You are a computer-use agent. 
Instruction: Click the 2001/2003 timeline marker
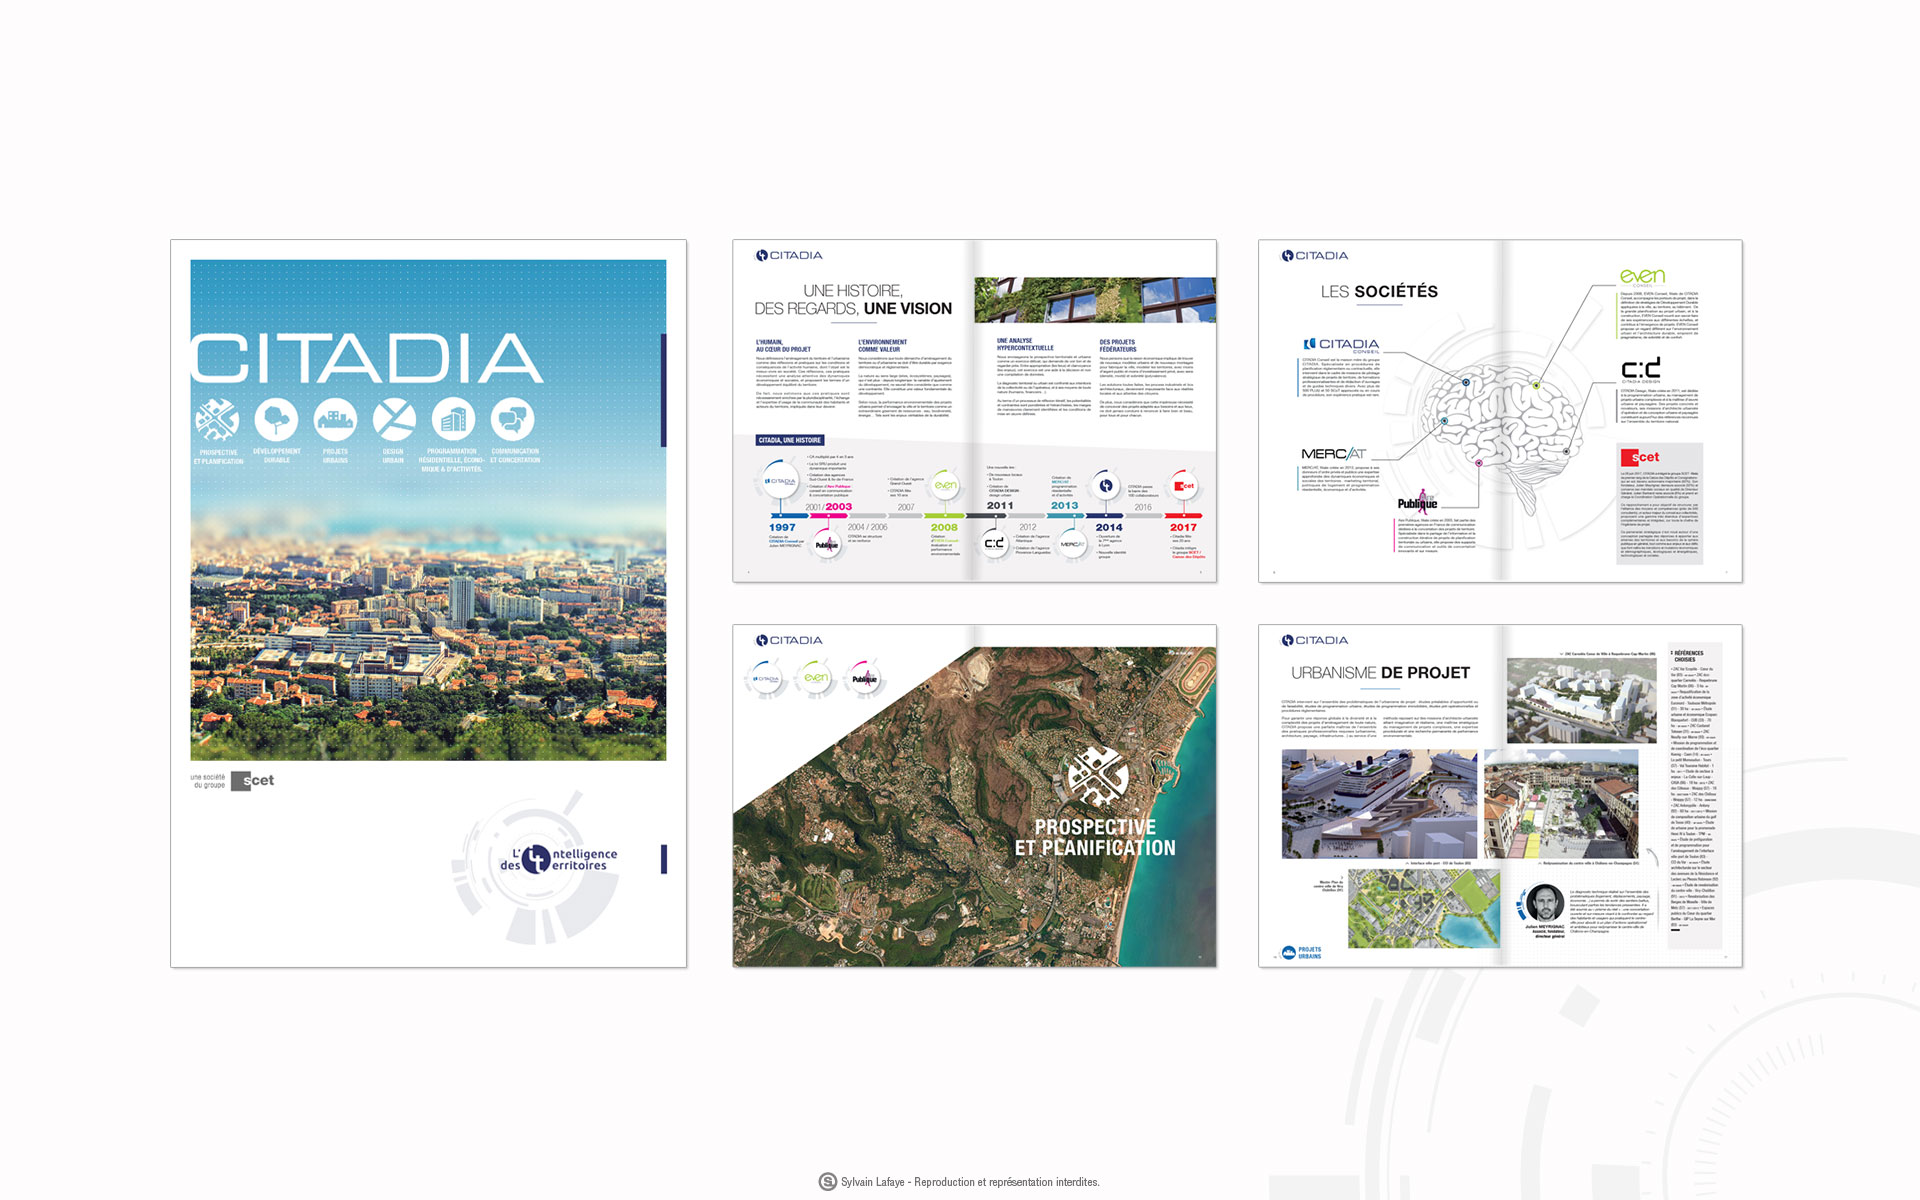point(829,507)
